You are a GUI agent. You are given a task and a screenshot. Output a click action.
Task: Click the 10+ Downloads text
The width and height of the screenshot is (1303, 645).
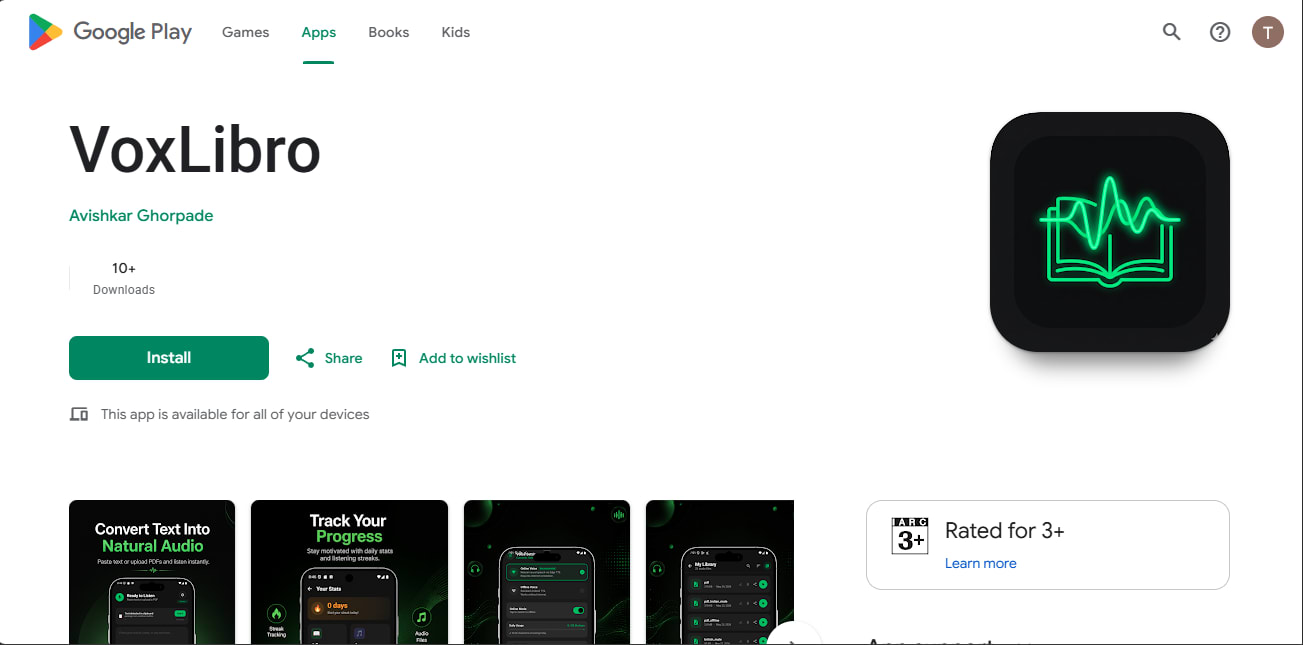click(x=124, y=278)
